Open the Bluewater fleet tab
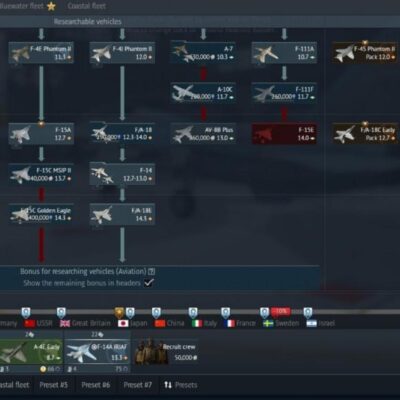The image size is (400, 400). (x=27, y=6)
